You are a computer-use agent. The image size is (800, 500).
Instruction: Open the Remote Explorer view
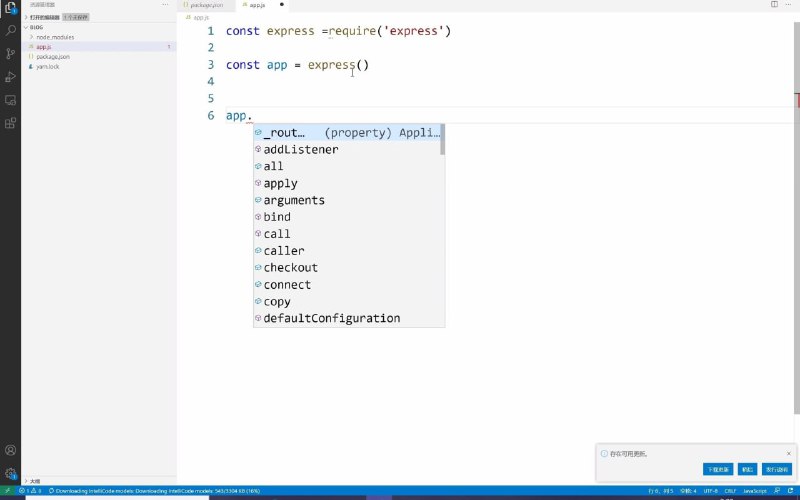point(10,100)
